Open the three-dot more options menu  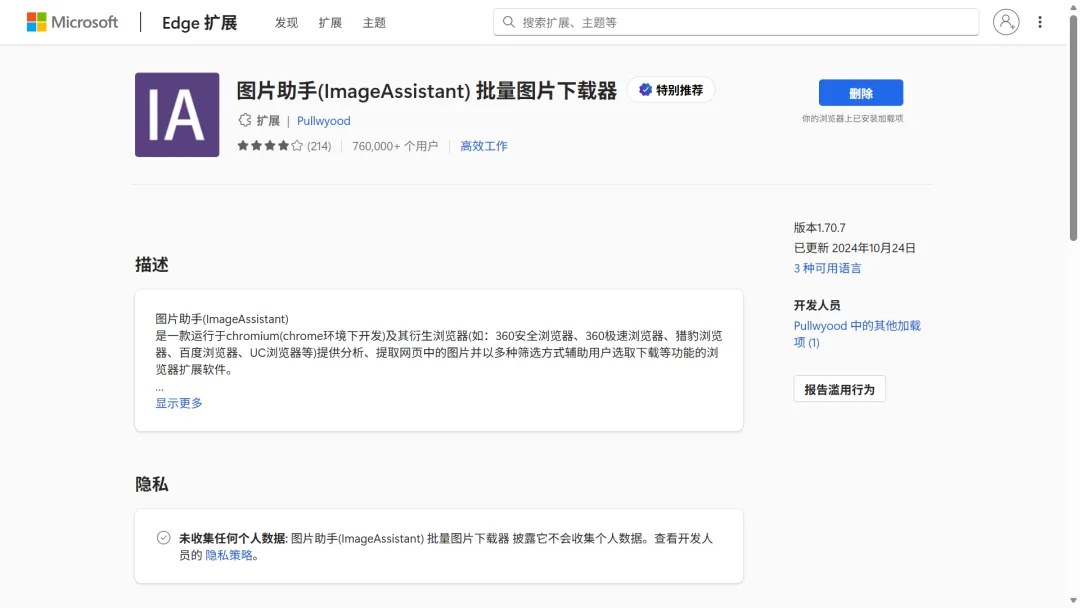[x=1039, y=22]
